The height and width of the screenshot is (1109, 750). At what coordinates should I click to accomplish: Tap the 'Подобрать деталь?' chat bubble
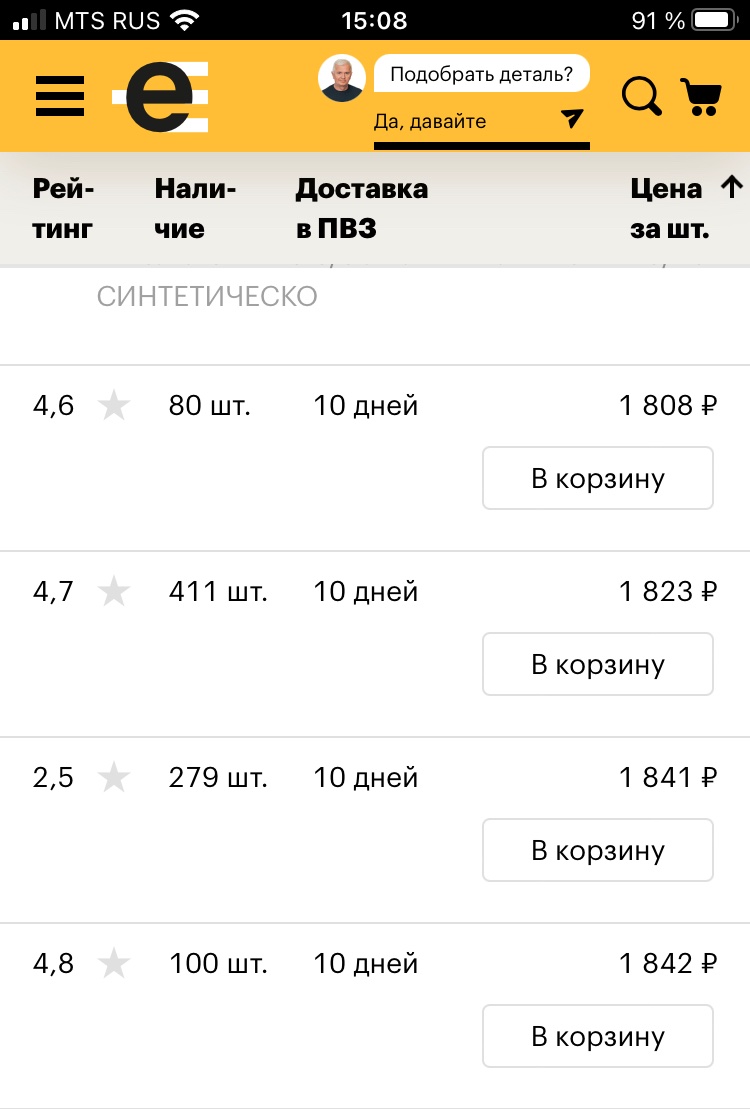pyautogui.click(x=481, y=74)
